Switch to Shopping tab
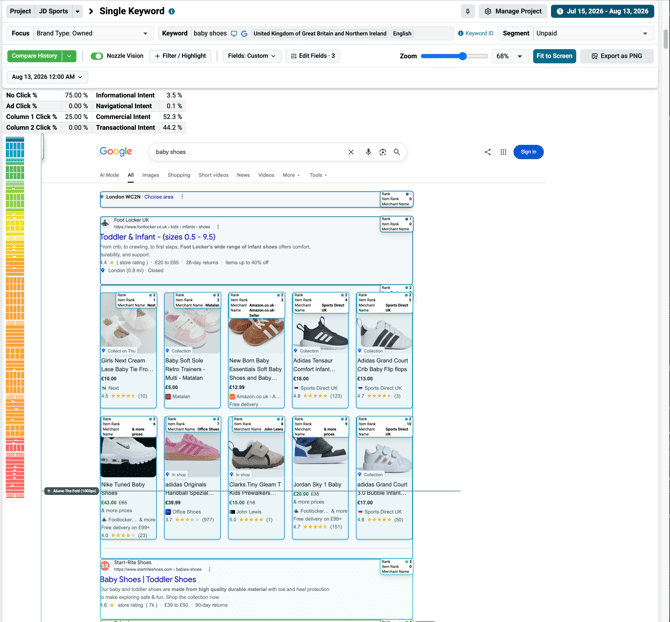Screen dimensions: 670x622 click(x=179, y=175)
